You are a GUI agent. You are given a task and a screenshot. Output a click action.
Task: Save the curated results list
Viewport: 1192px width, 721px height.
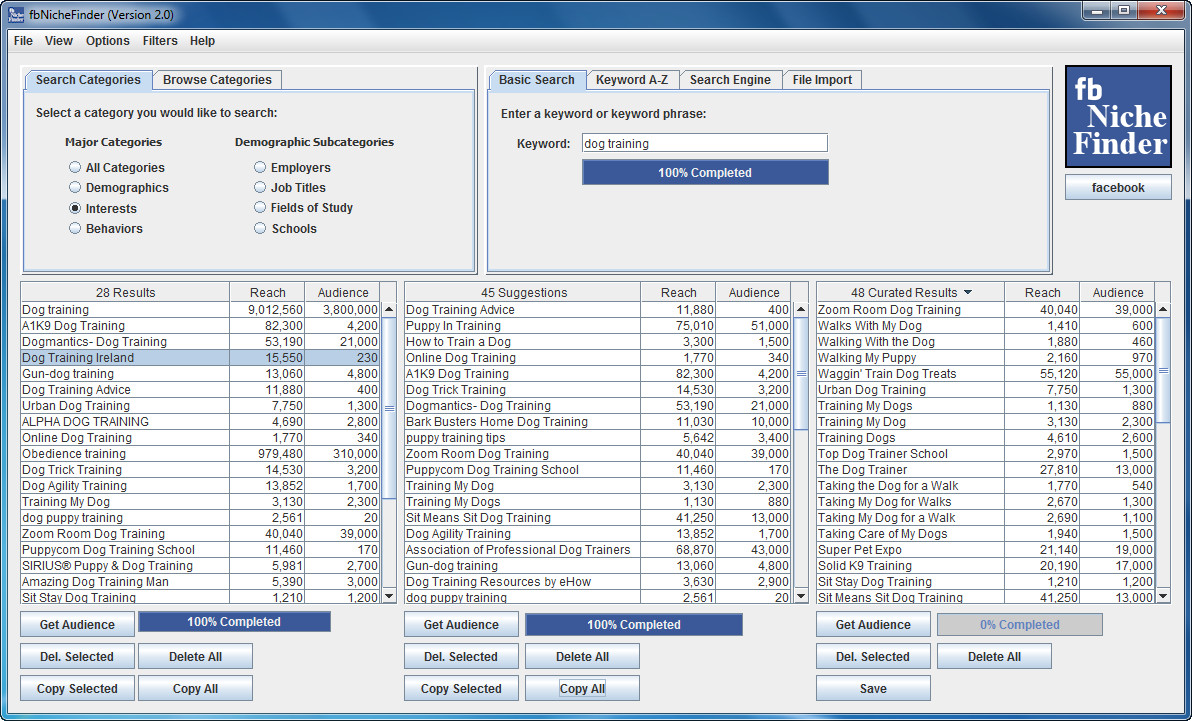pos(873,688)
